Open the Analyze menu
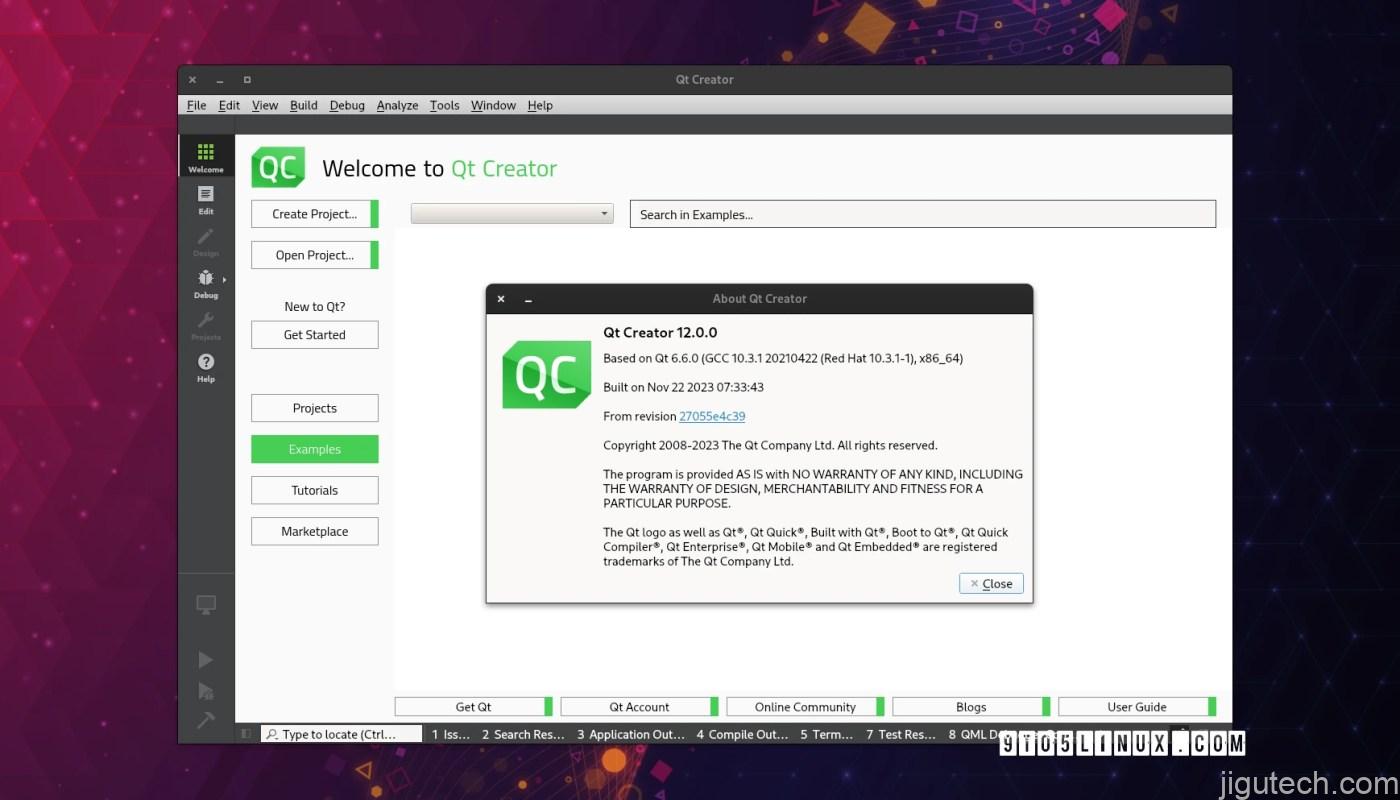This screenshot has height=800, width=1400. [x=397, y=105]
